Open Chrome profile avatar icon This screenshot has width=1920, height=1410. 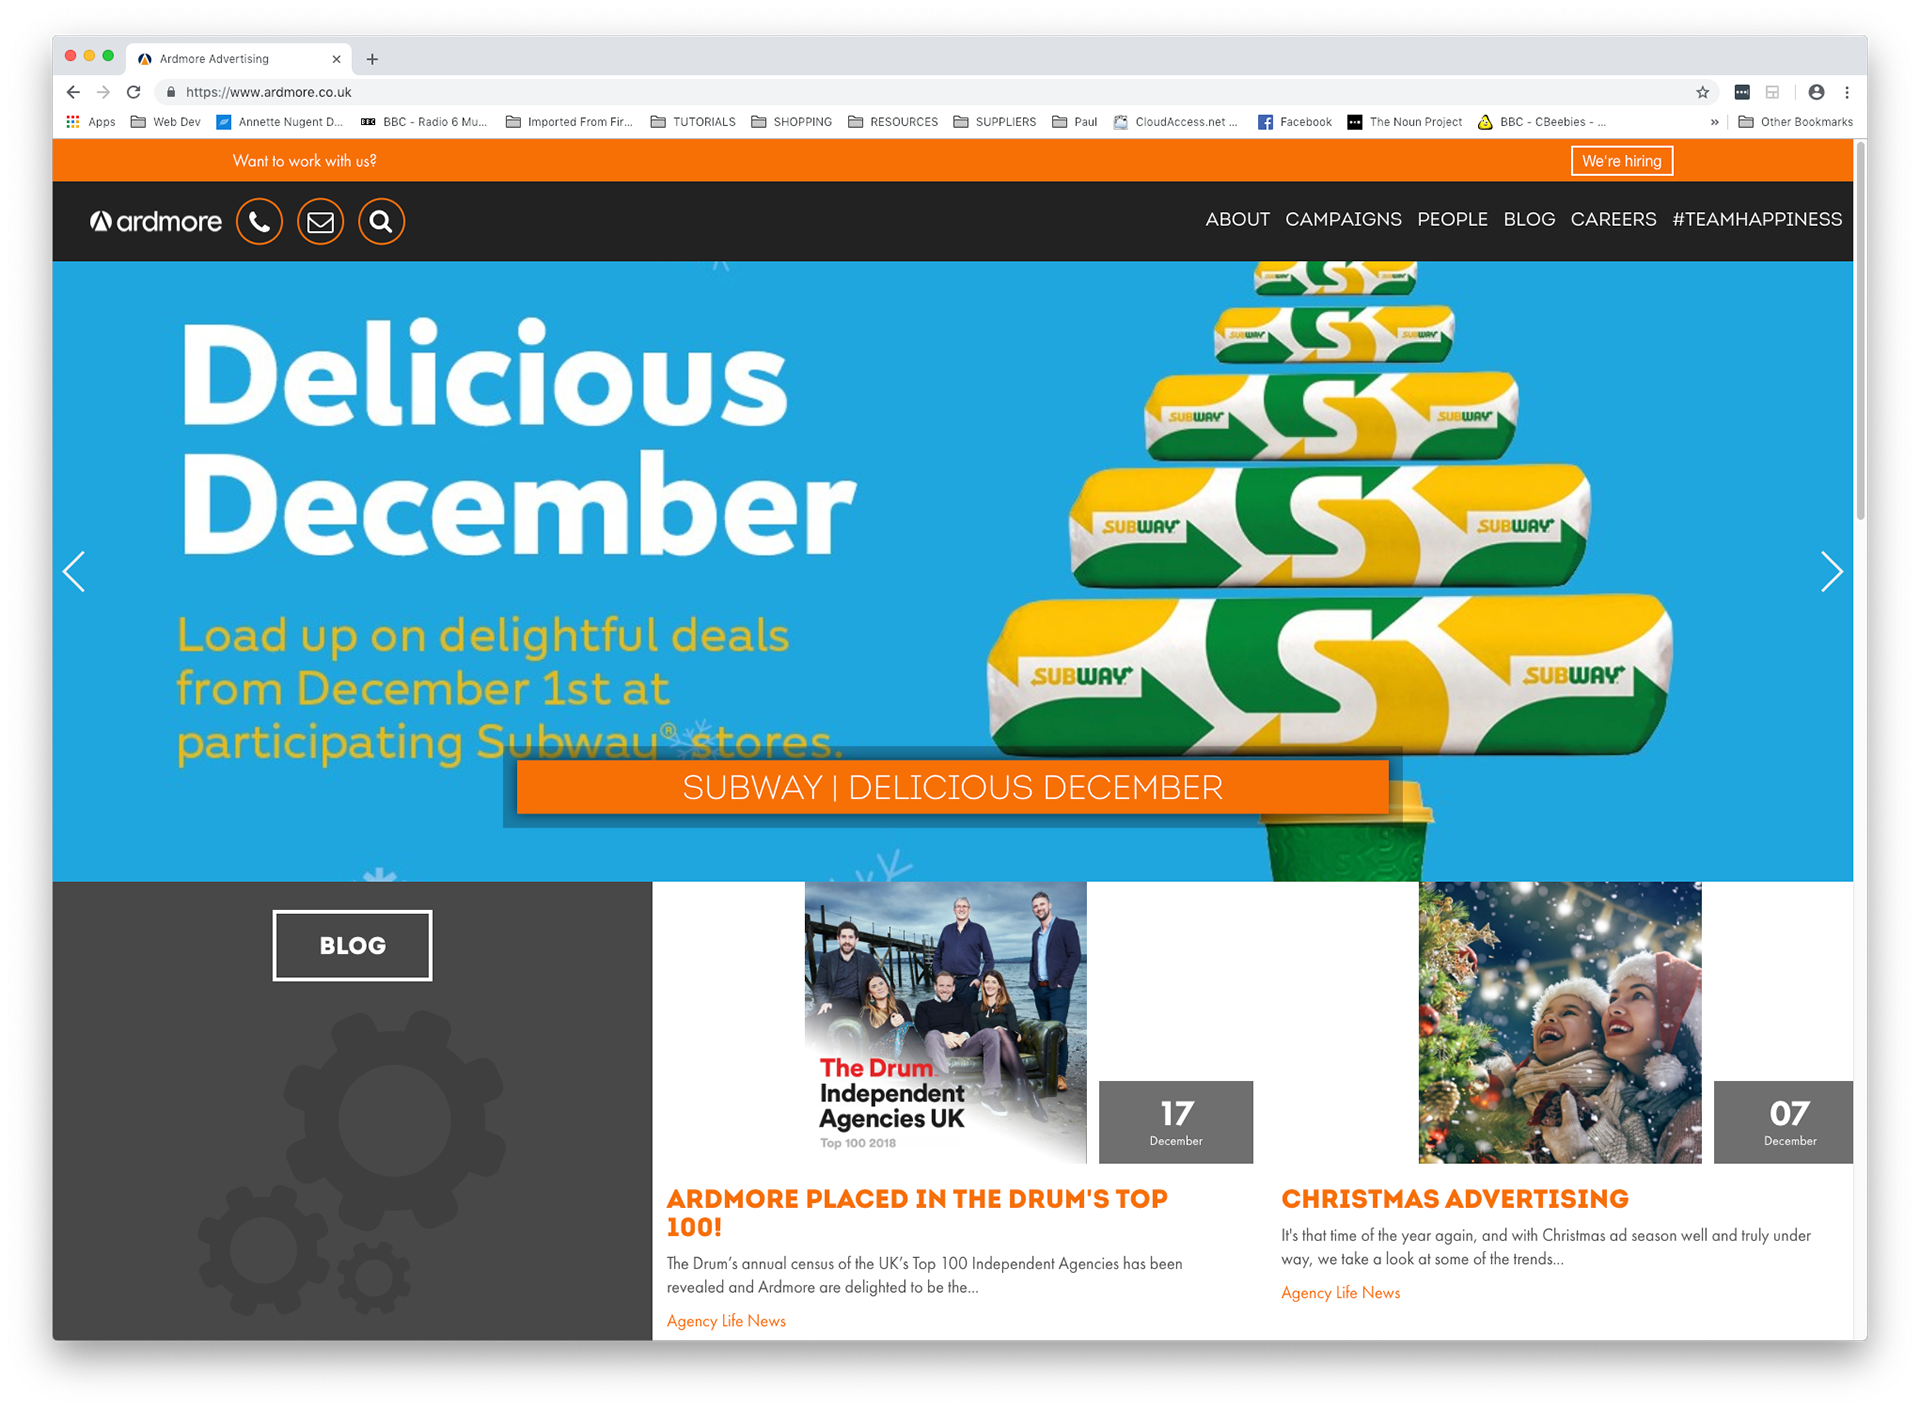point(1816,92)
